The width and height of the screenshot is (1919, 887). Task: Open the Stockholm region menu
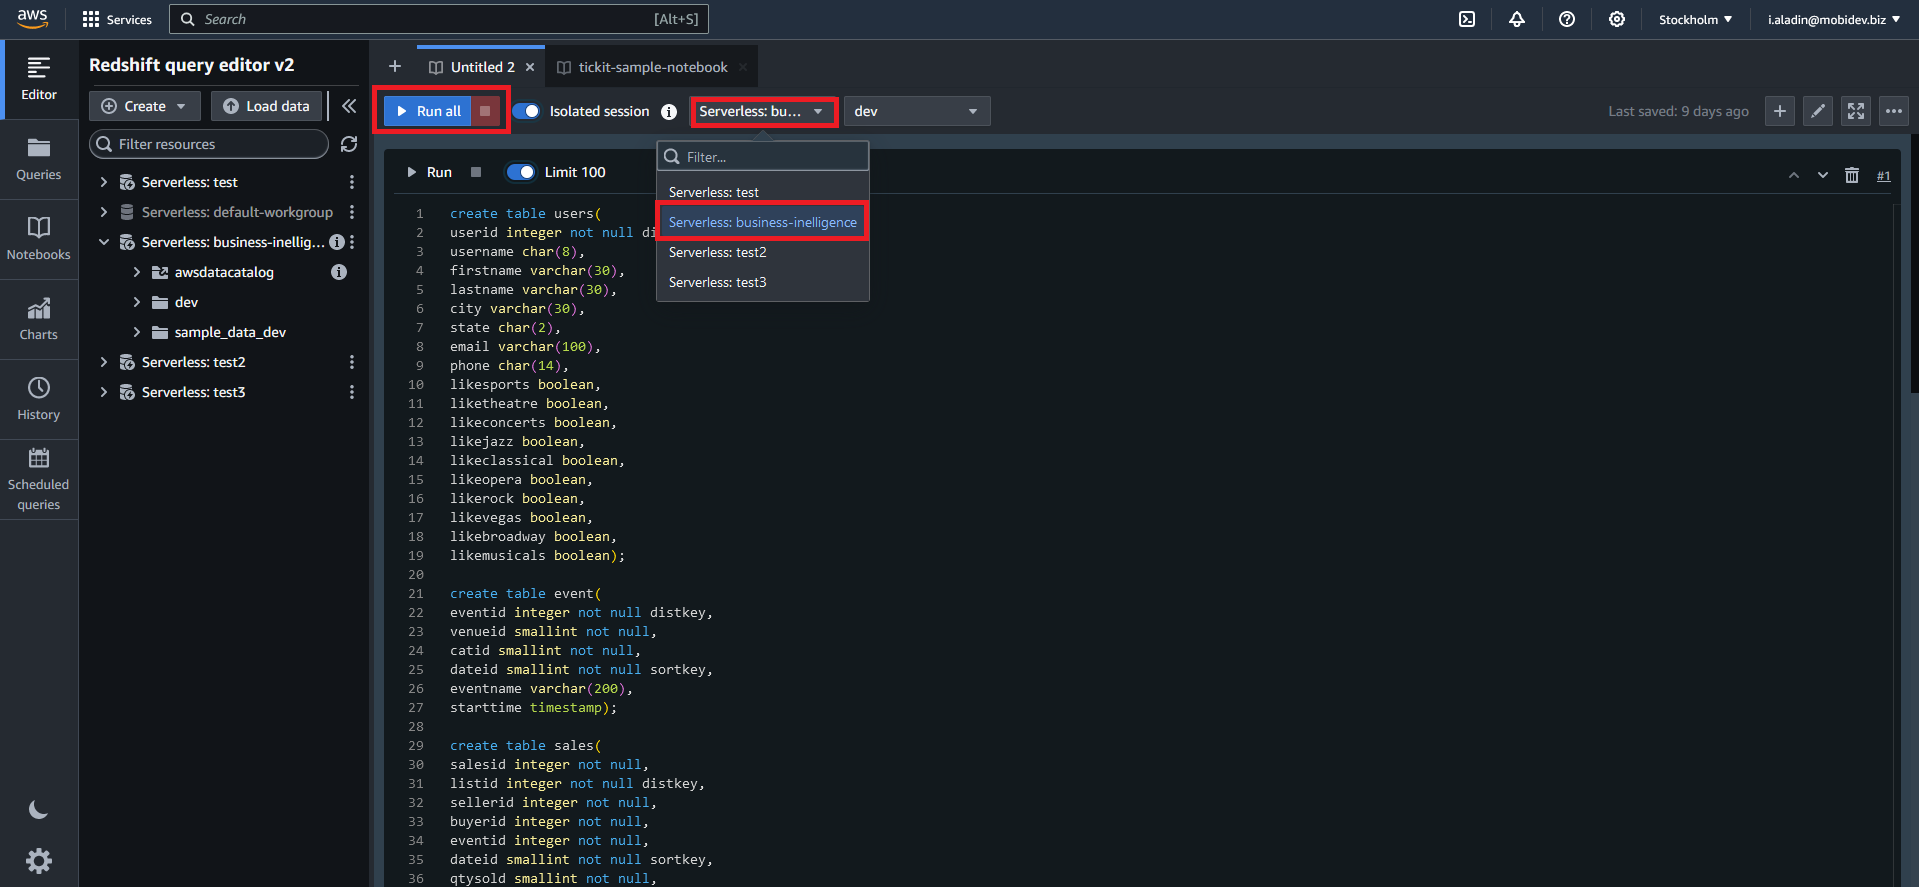(1695, 19)
